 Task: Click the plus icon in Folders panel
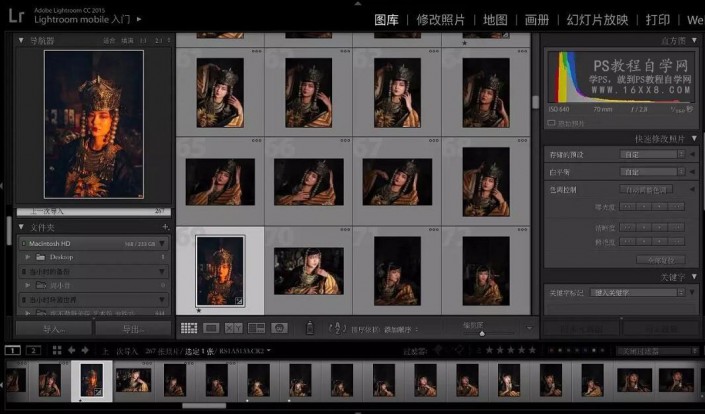pos(164,228)
